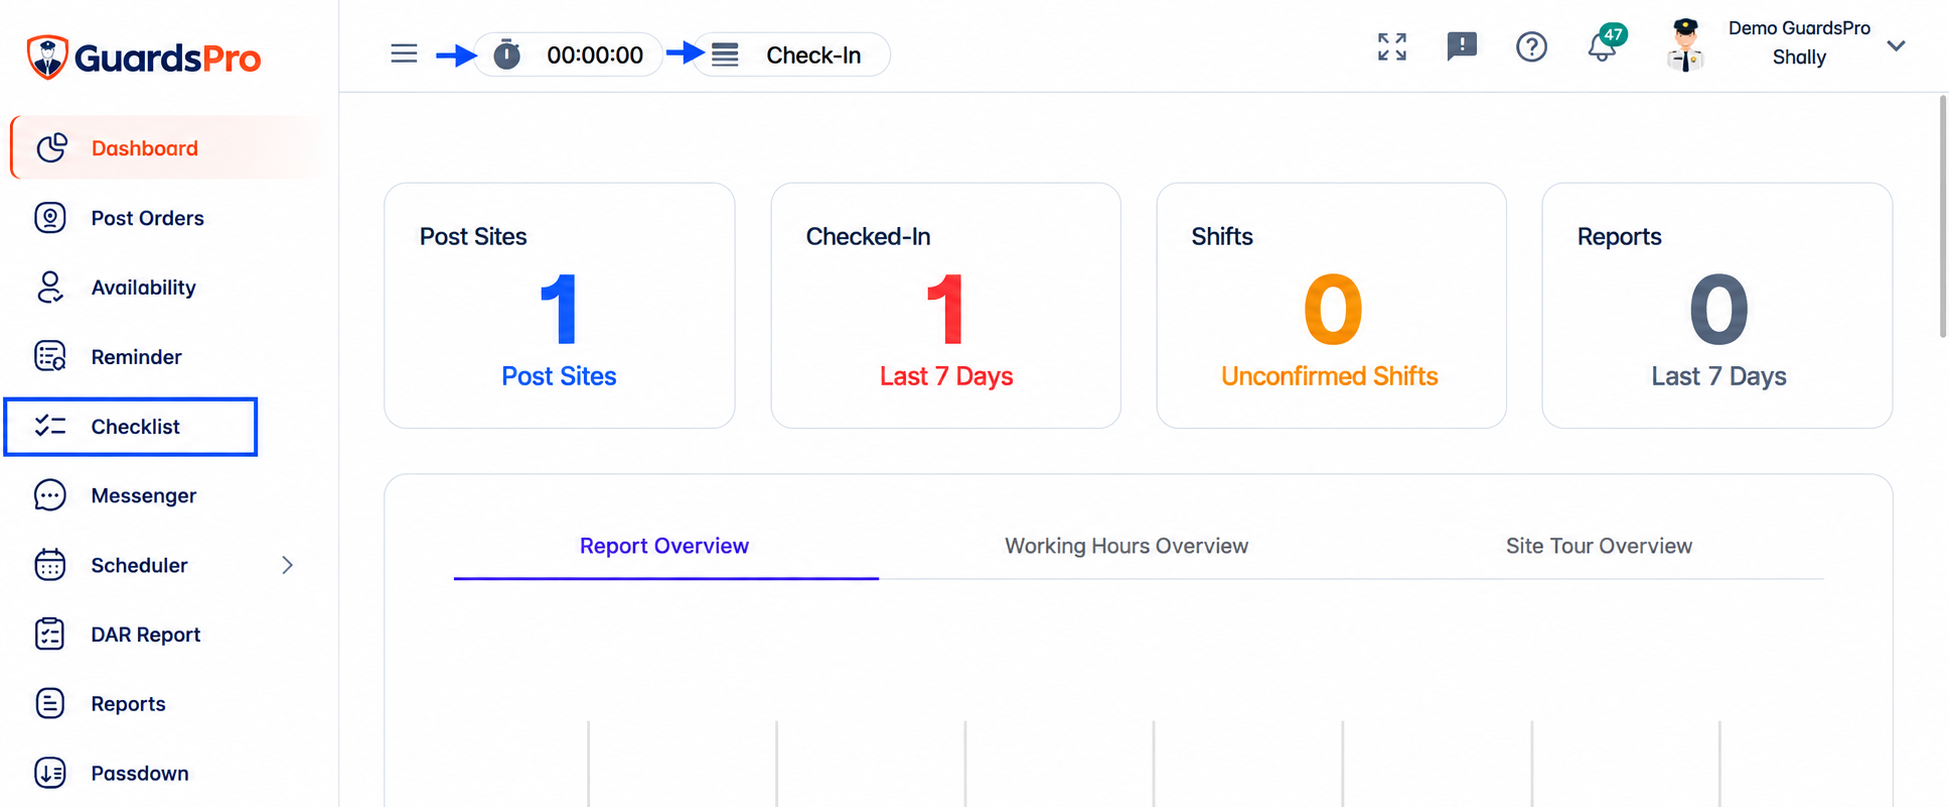Click the page vertical scrollbar
The height and width of the screenshot is (807, 1949).
[1942, 216]
